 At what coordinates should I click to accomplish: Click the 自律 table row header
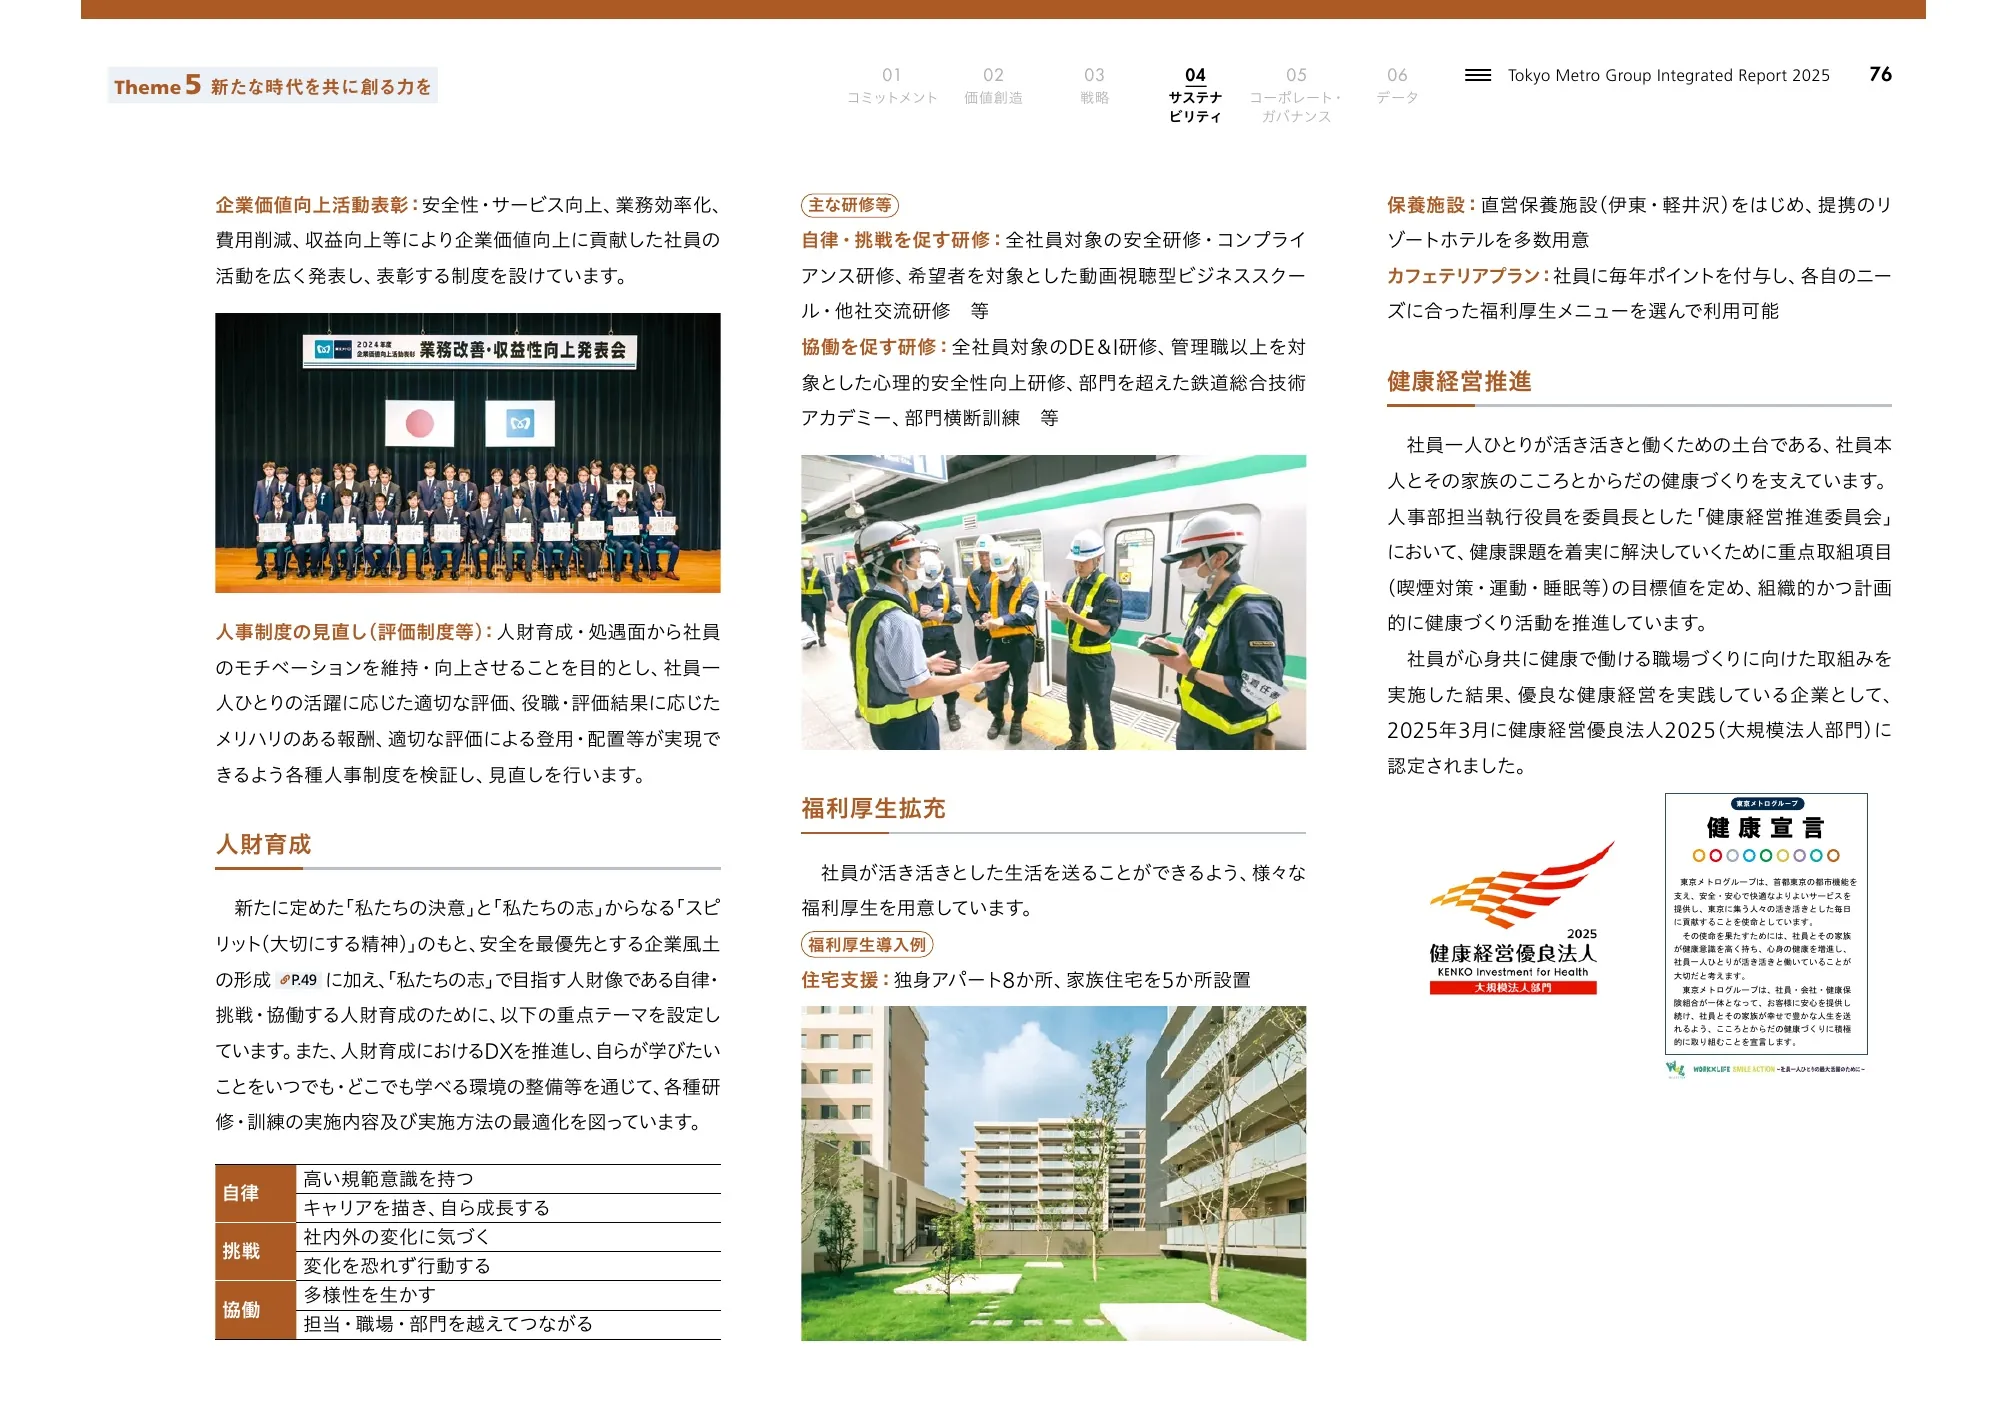255,1193
